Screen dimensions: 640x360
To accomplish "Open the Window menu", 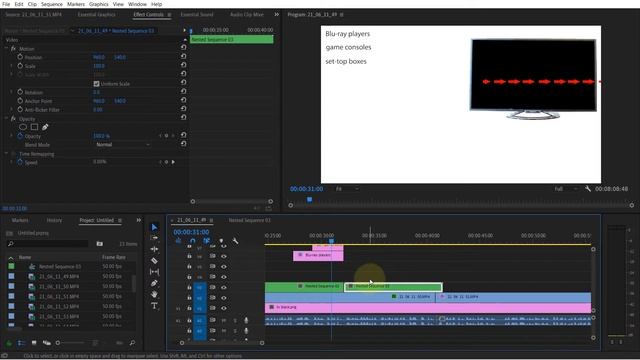I will (x=138, y=4).
